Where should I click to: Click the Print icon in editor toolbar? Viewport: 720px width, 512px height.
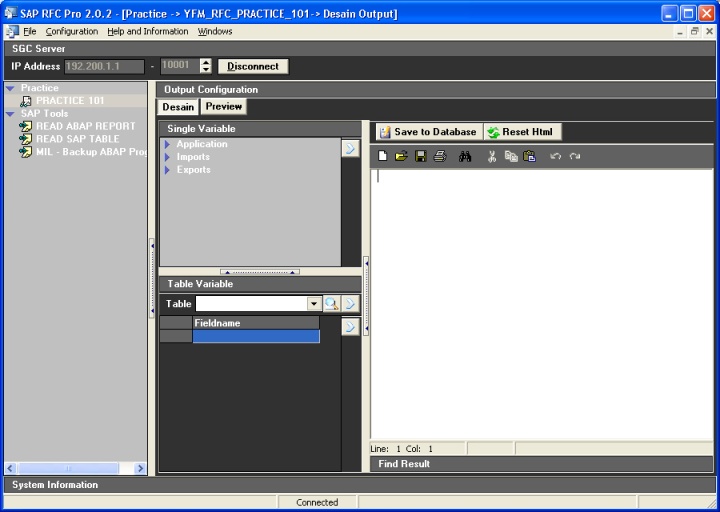(x=439, y=157)
